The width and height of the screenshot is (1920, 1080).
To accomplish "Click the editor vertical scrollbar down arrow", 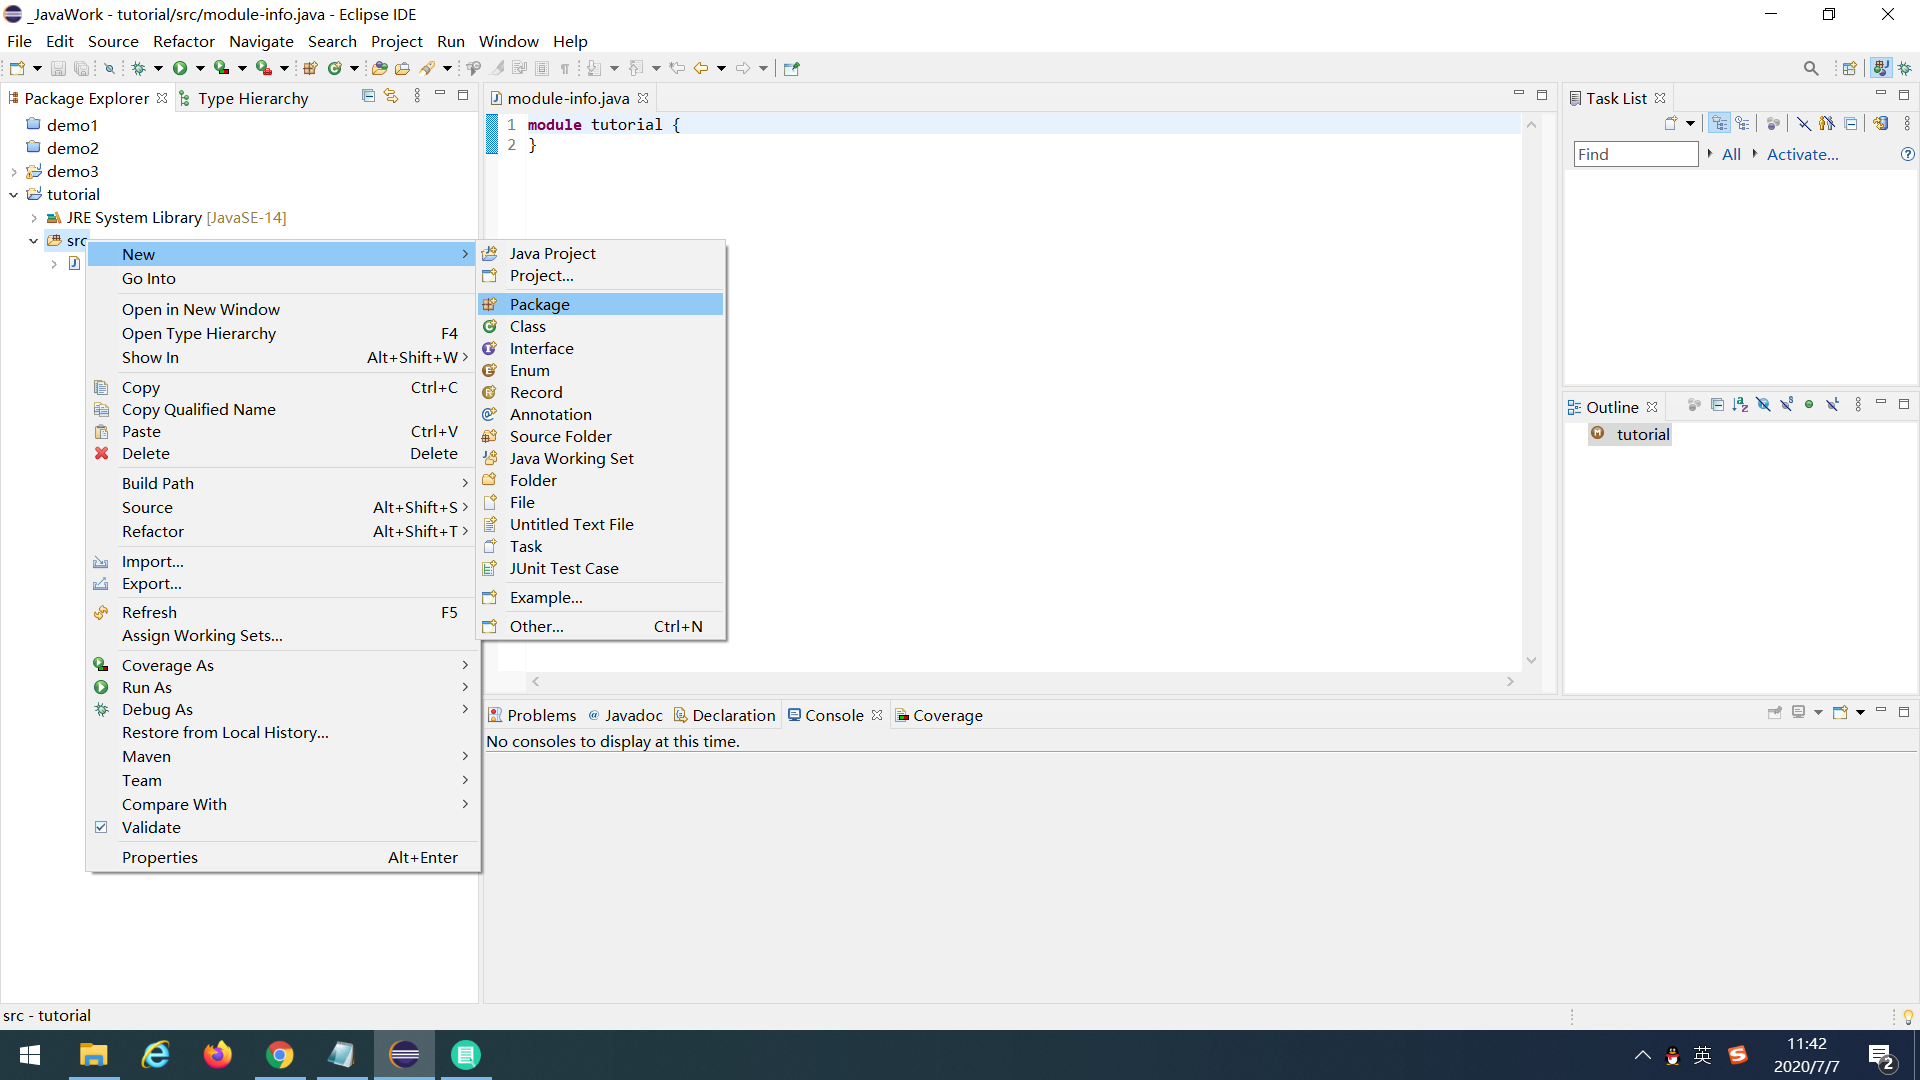I will click(1531, 660).
